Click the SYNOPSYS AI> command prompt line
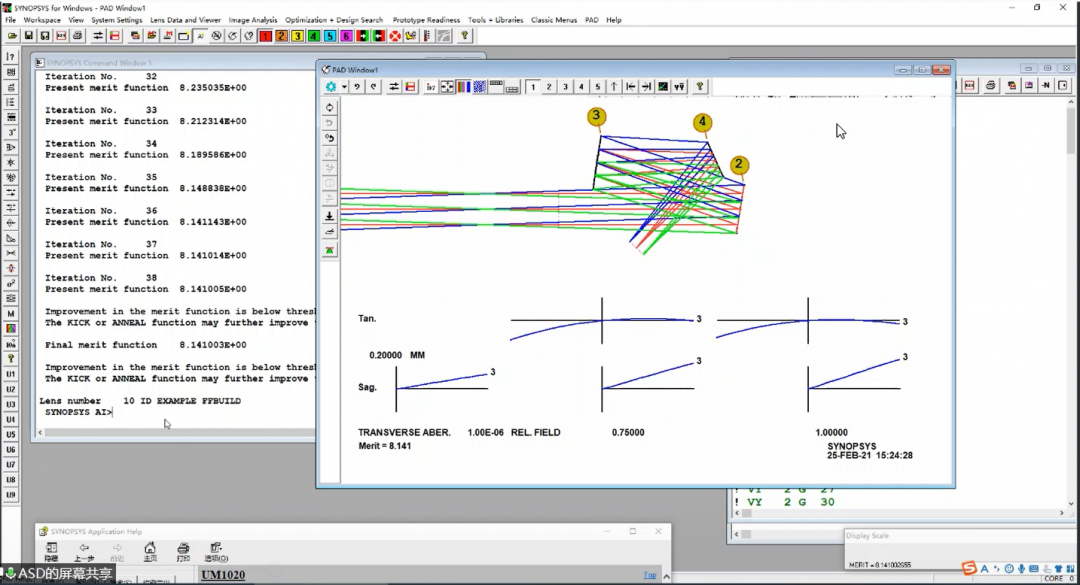 coord(78,412)
